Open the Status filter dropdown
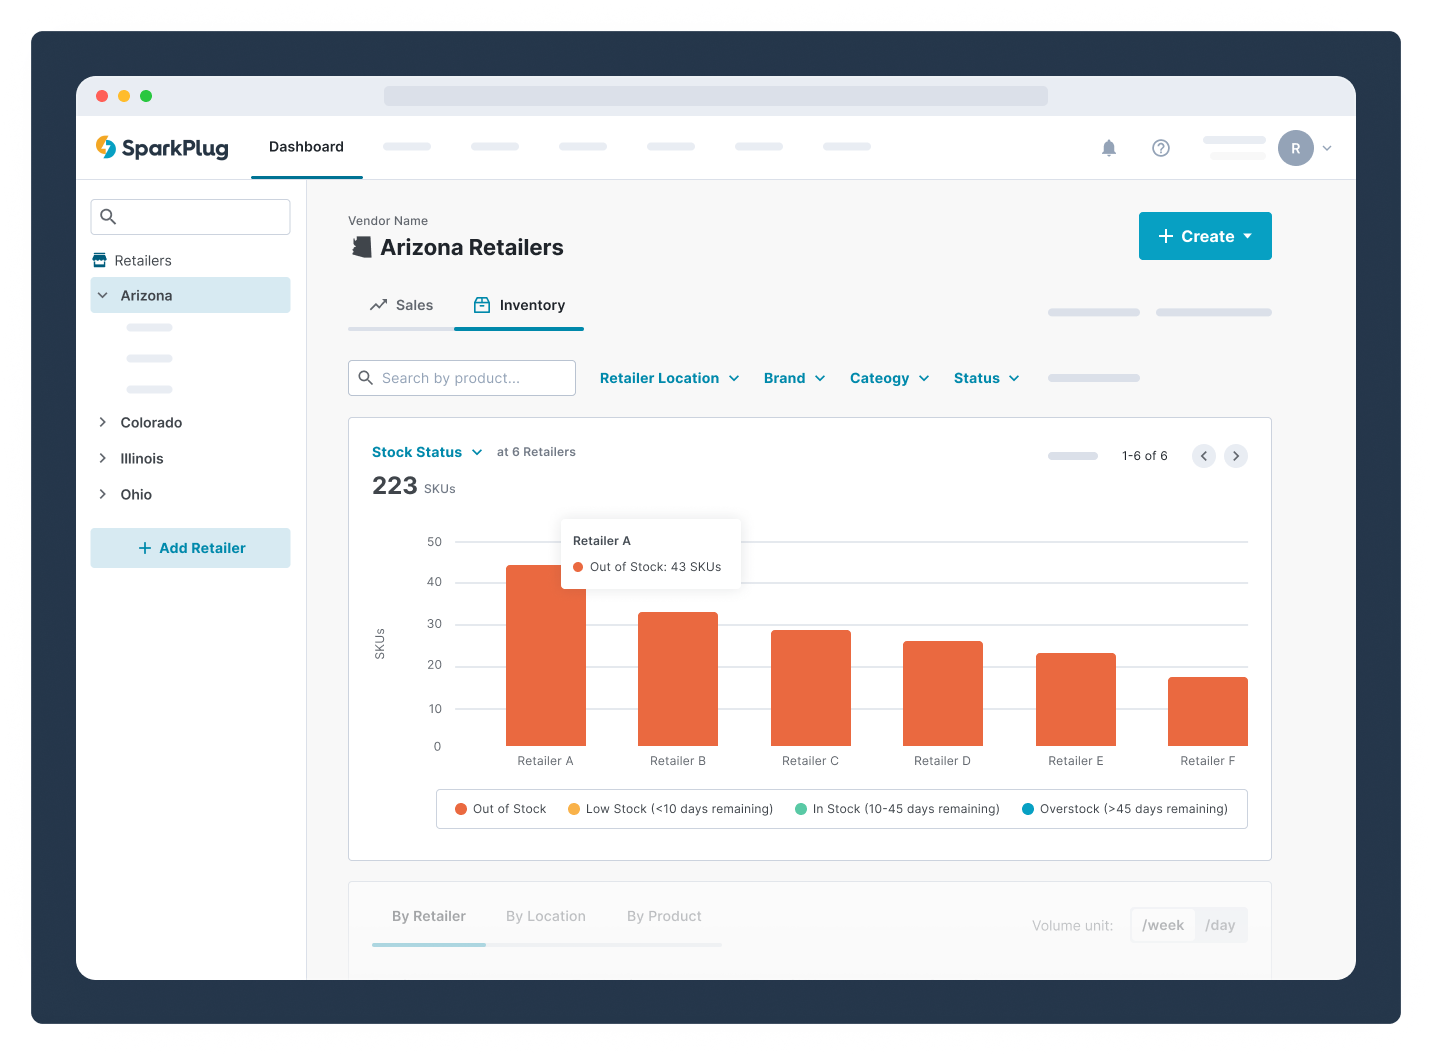 point(987,378)
